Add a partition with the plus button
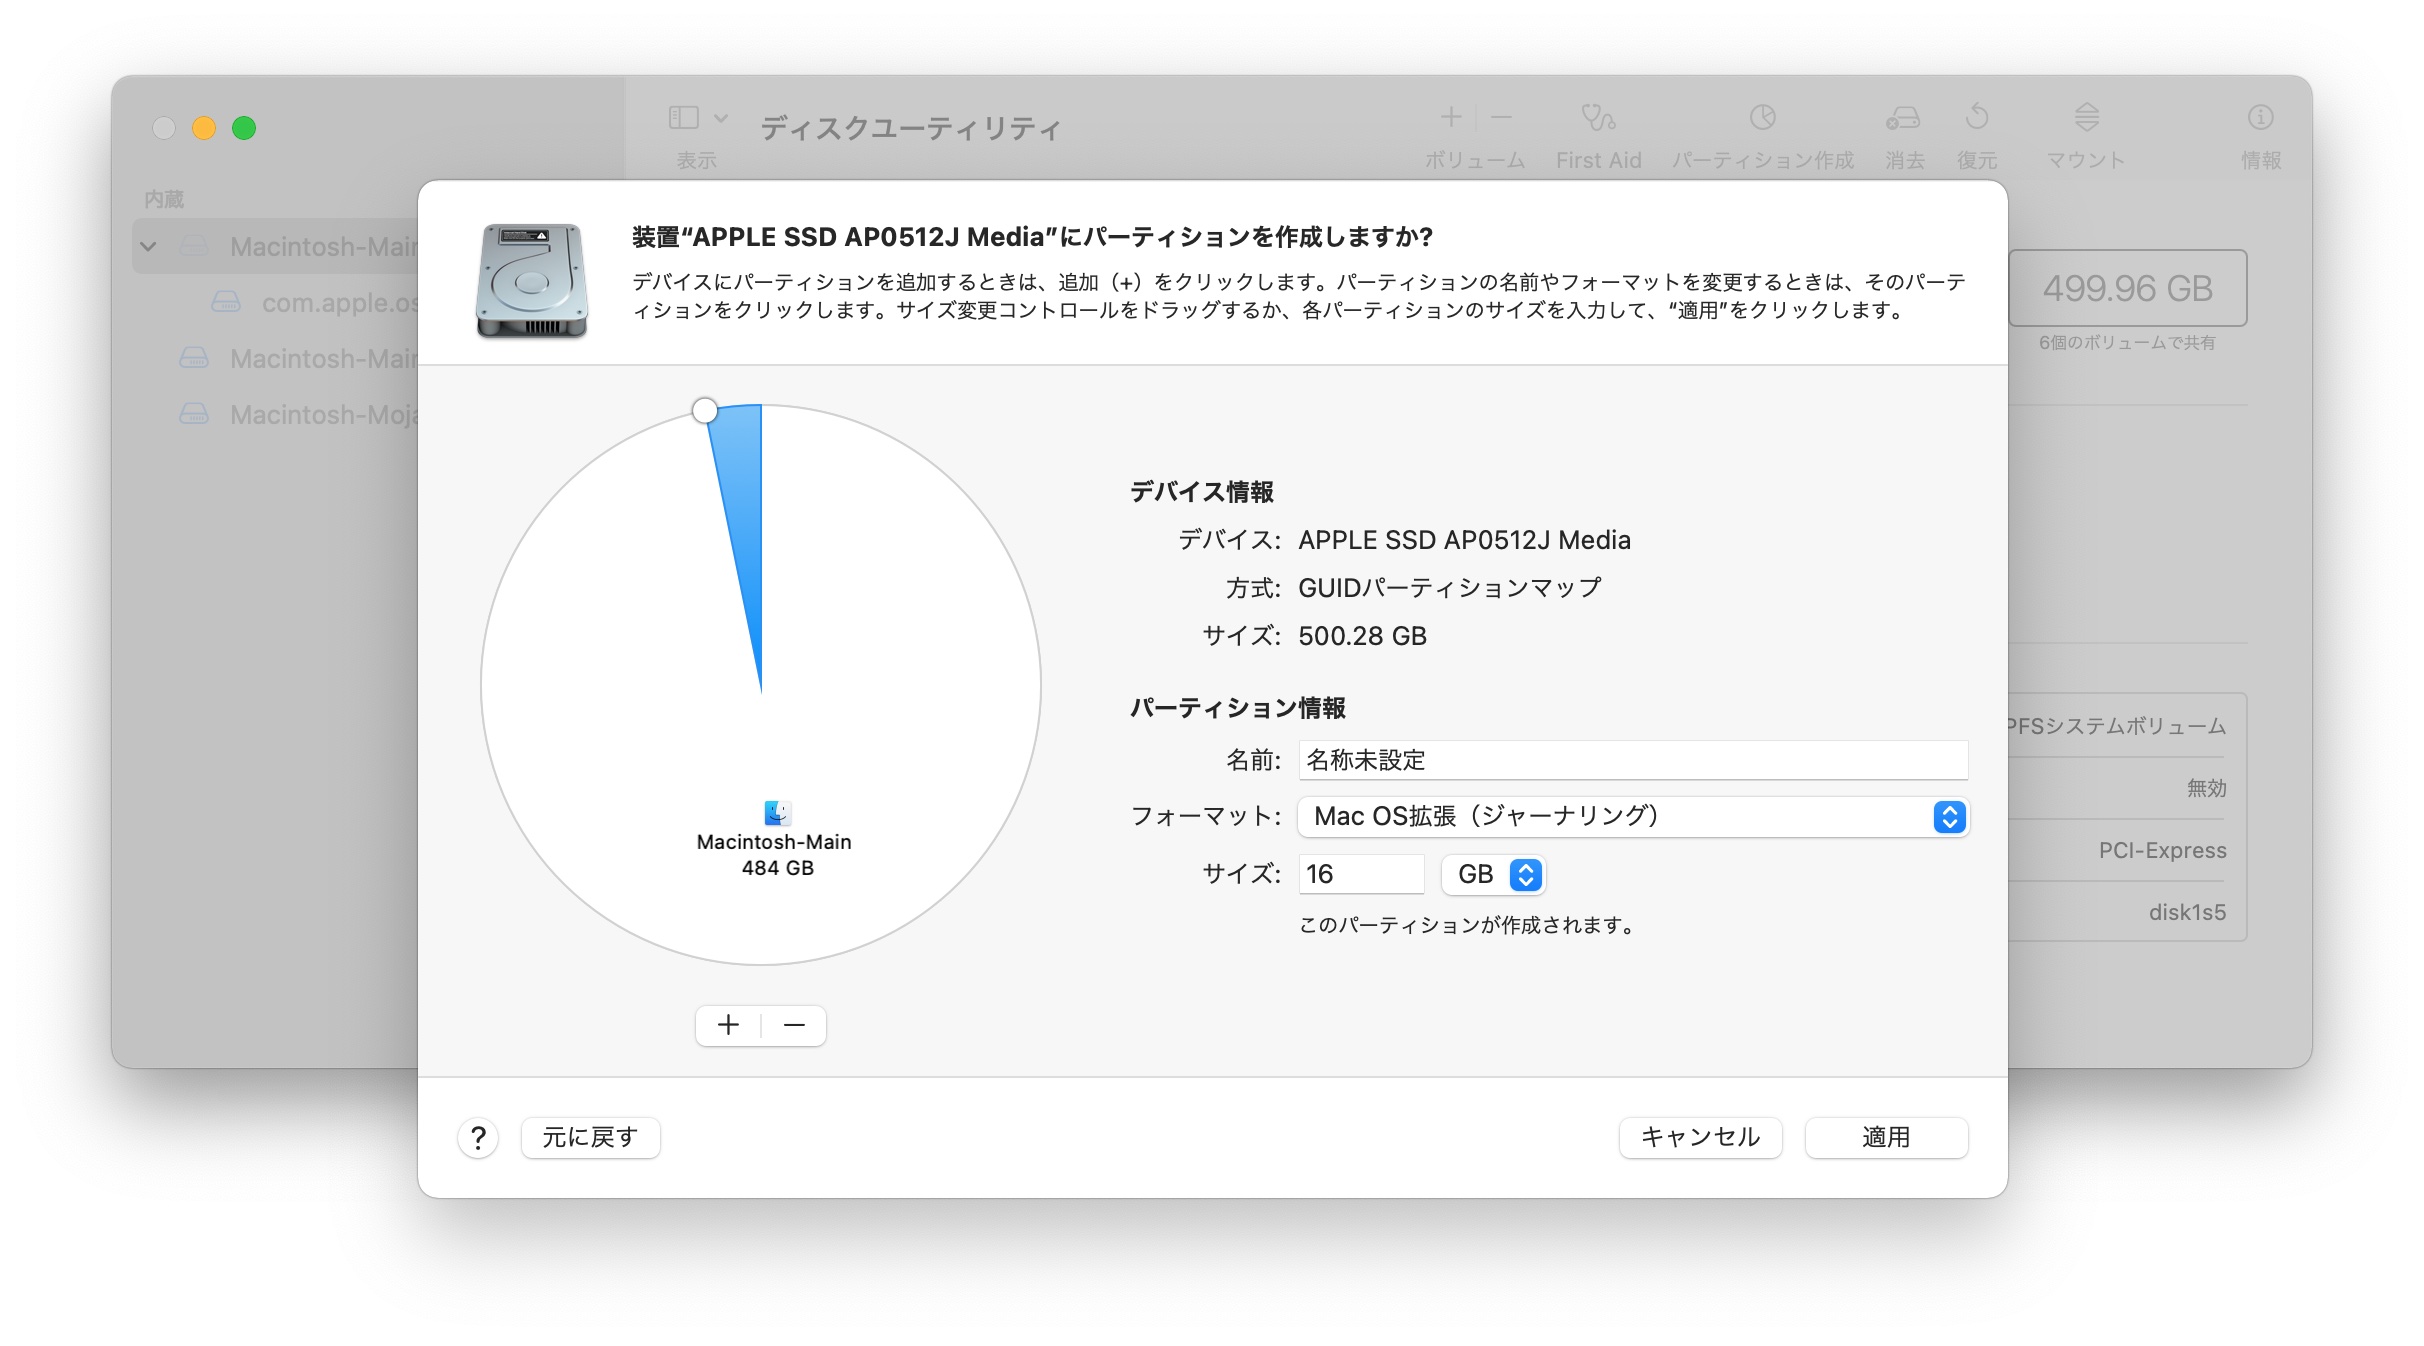This screenshot has width=2424, height=1346. [728, 1025]
